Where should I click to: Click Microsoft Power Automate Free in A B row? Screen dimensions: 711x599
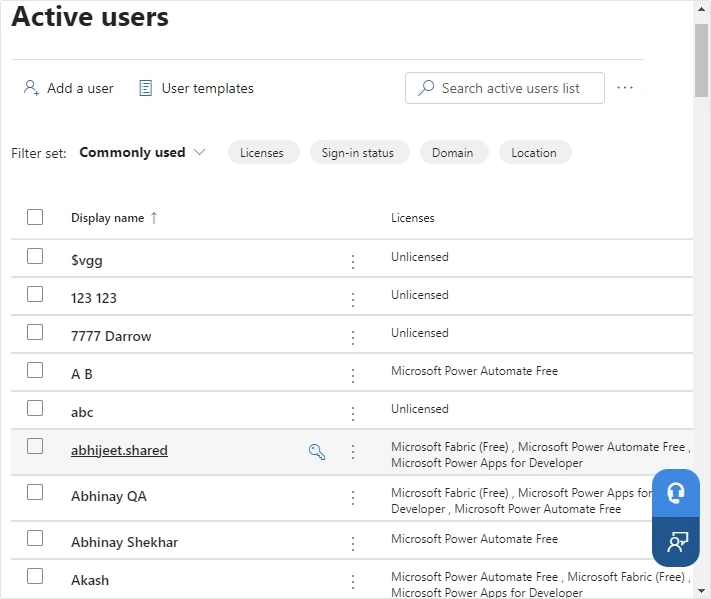[x=474, y=371]
